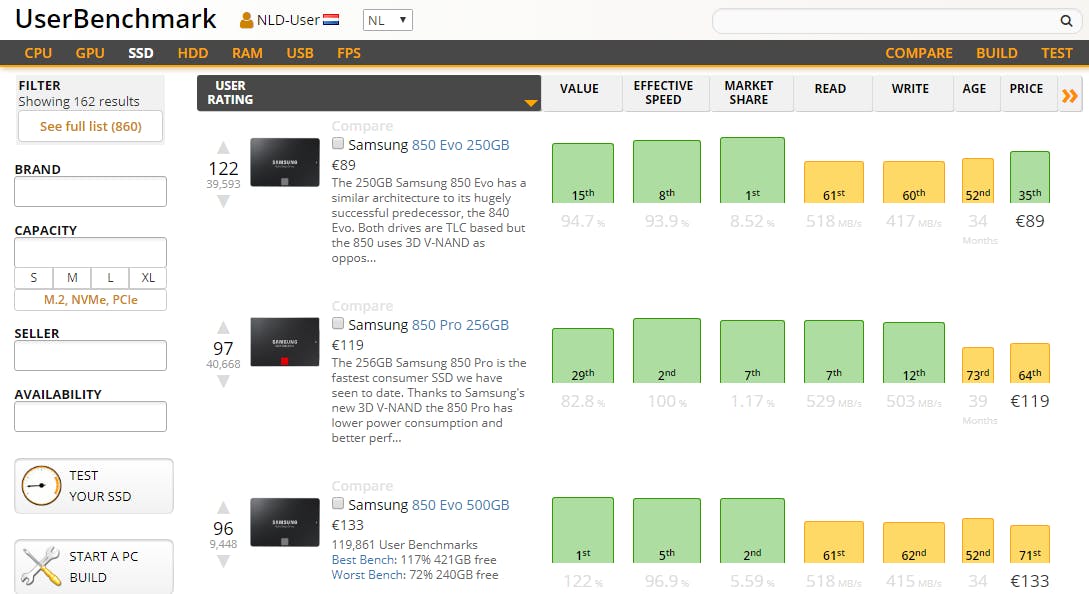Go to the FPS section
The image size is (1089, 594).
coord(349,53)
